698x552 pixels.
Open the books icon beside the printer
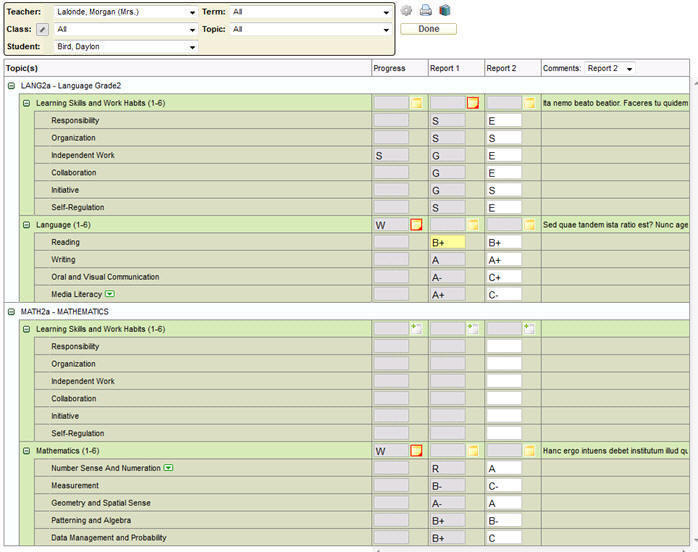(445, 11)
